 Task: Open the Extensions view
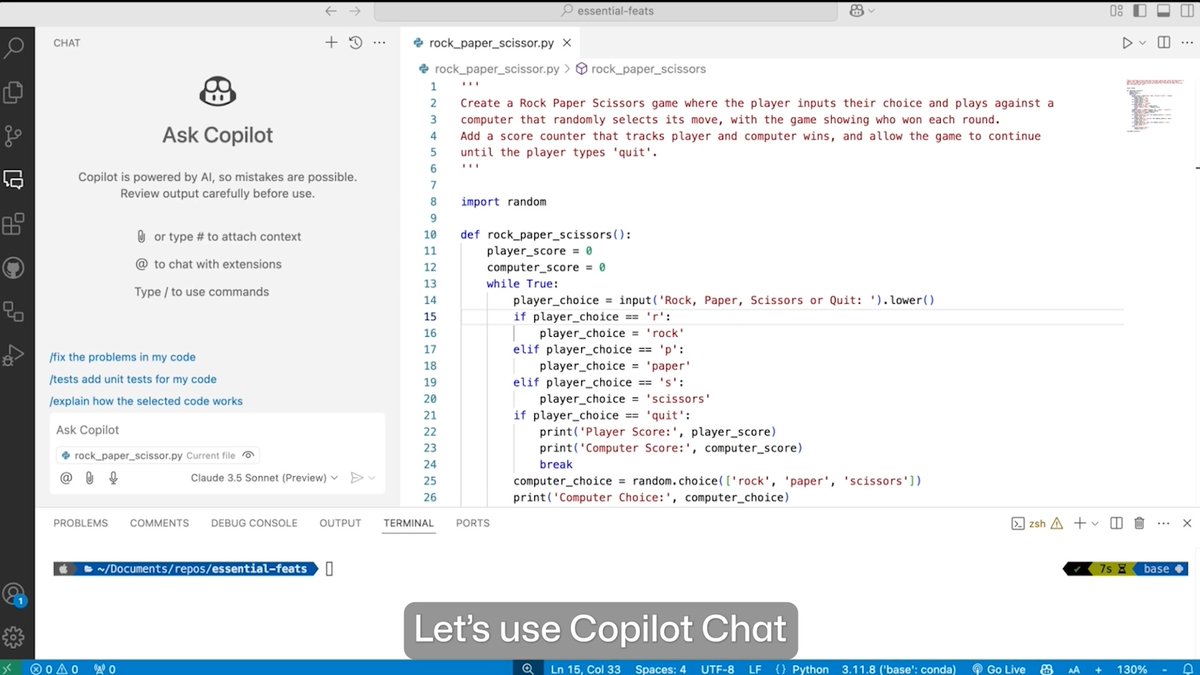[14, 224]
